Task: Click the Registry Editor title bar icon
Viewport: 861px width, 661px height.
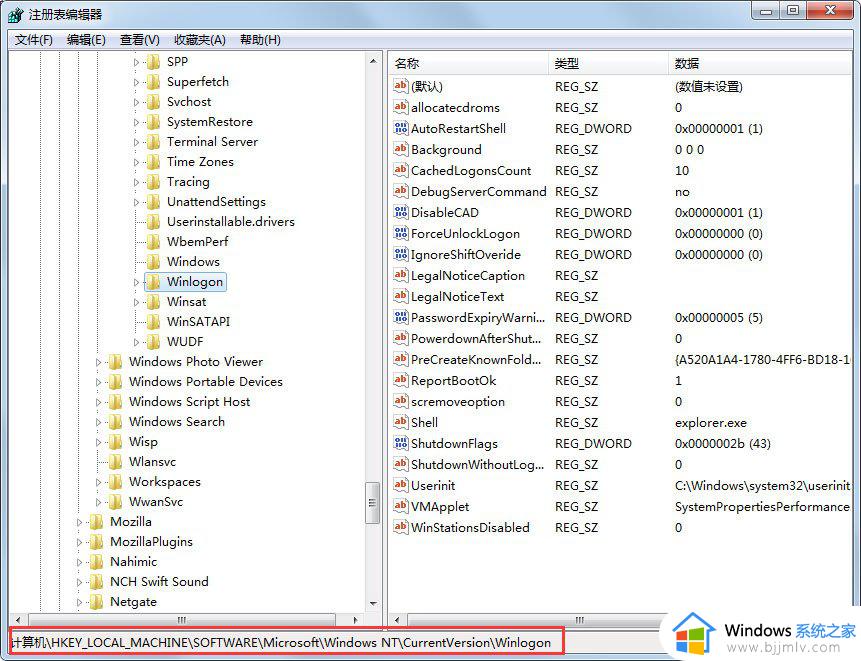Action: (16, 15)
